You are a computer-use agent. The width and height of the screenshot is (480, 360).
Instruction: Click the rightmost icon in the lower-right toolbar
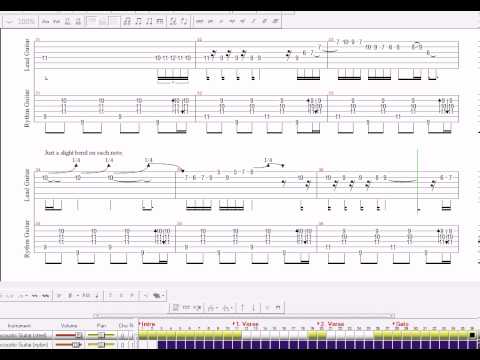click(278, 307)
